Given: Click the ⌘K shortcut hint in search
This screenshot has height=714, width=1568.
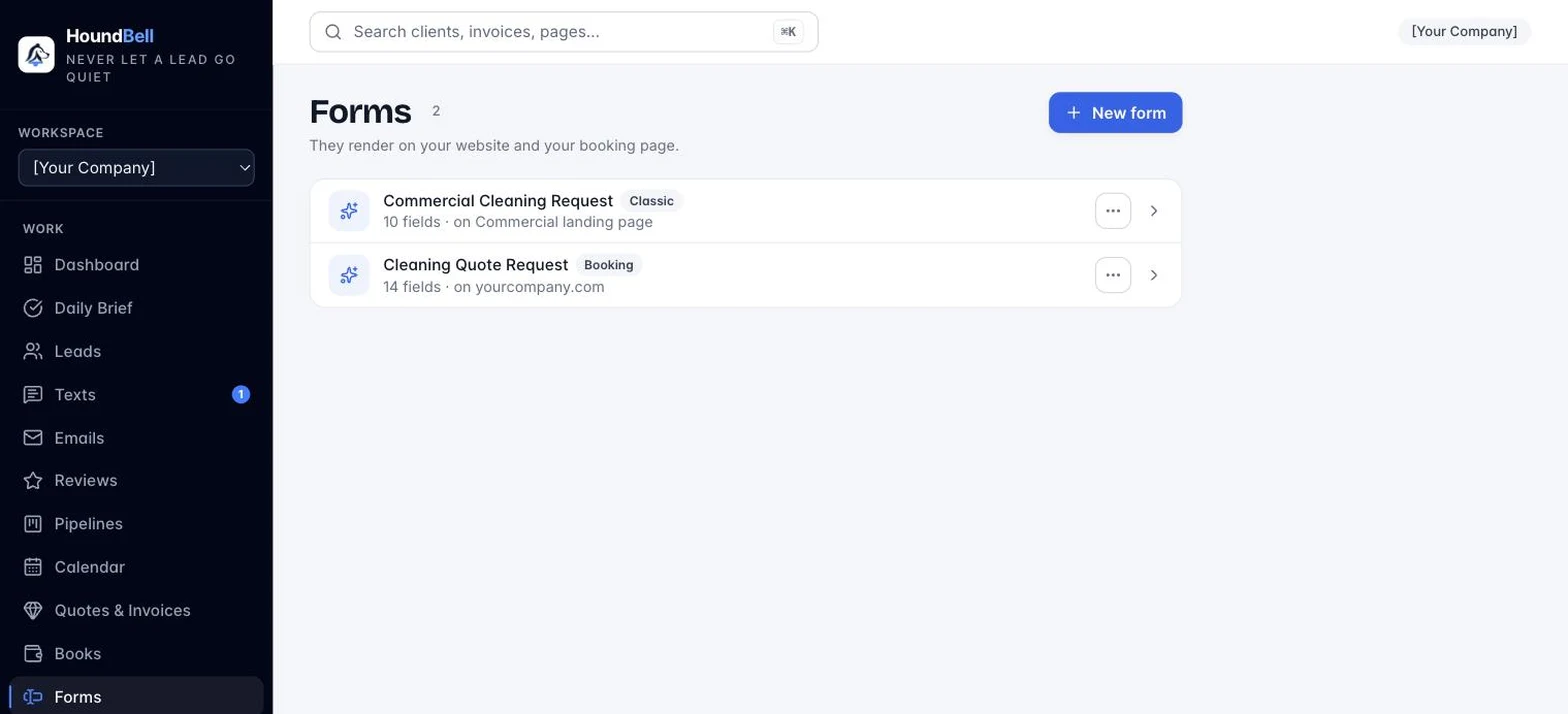Looking at the screenshot, I should click(x=788, y=32).
